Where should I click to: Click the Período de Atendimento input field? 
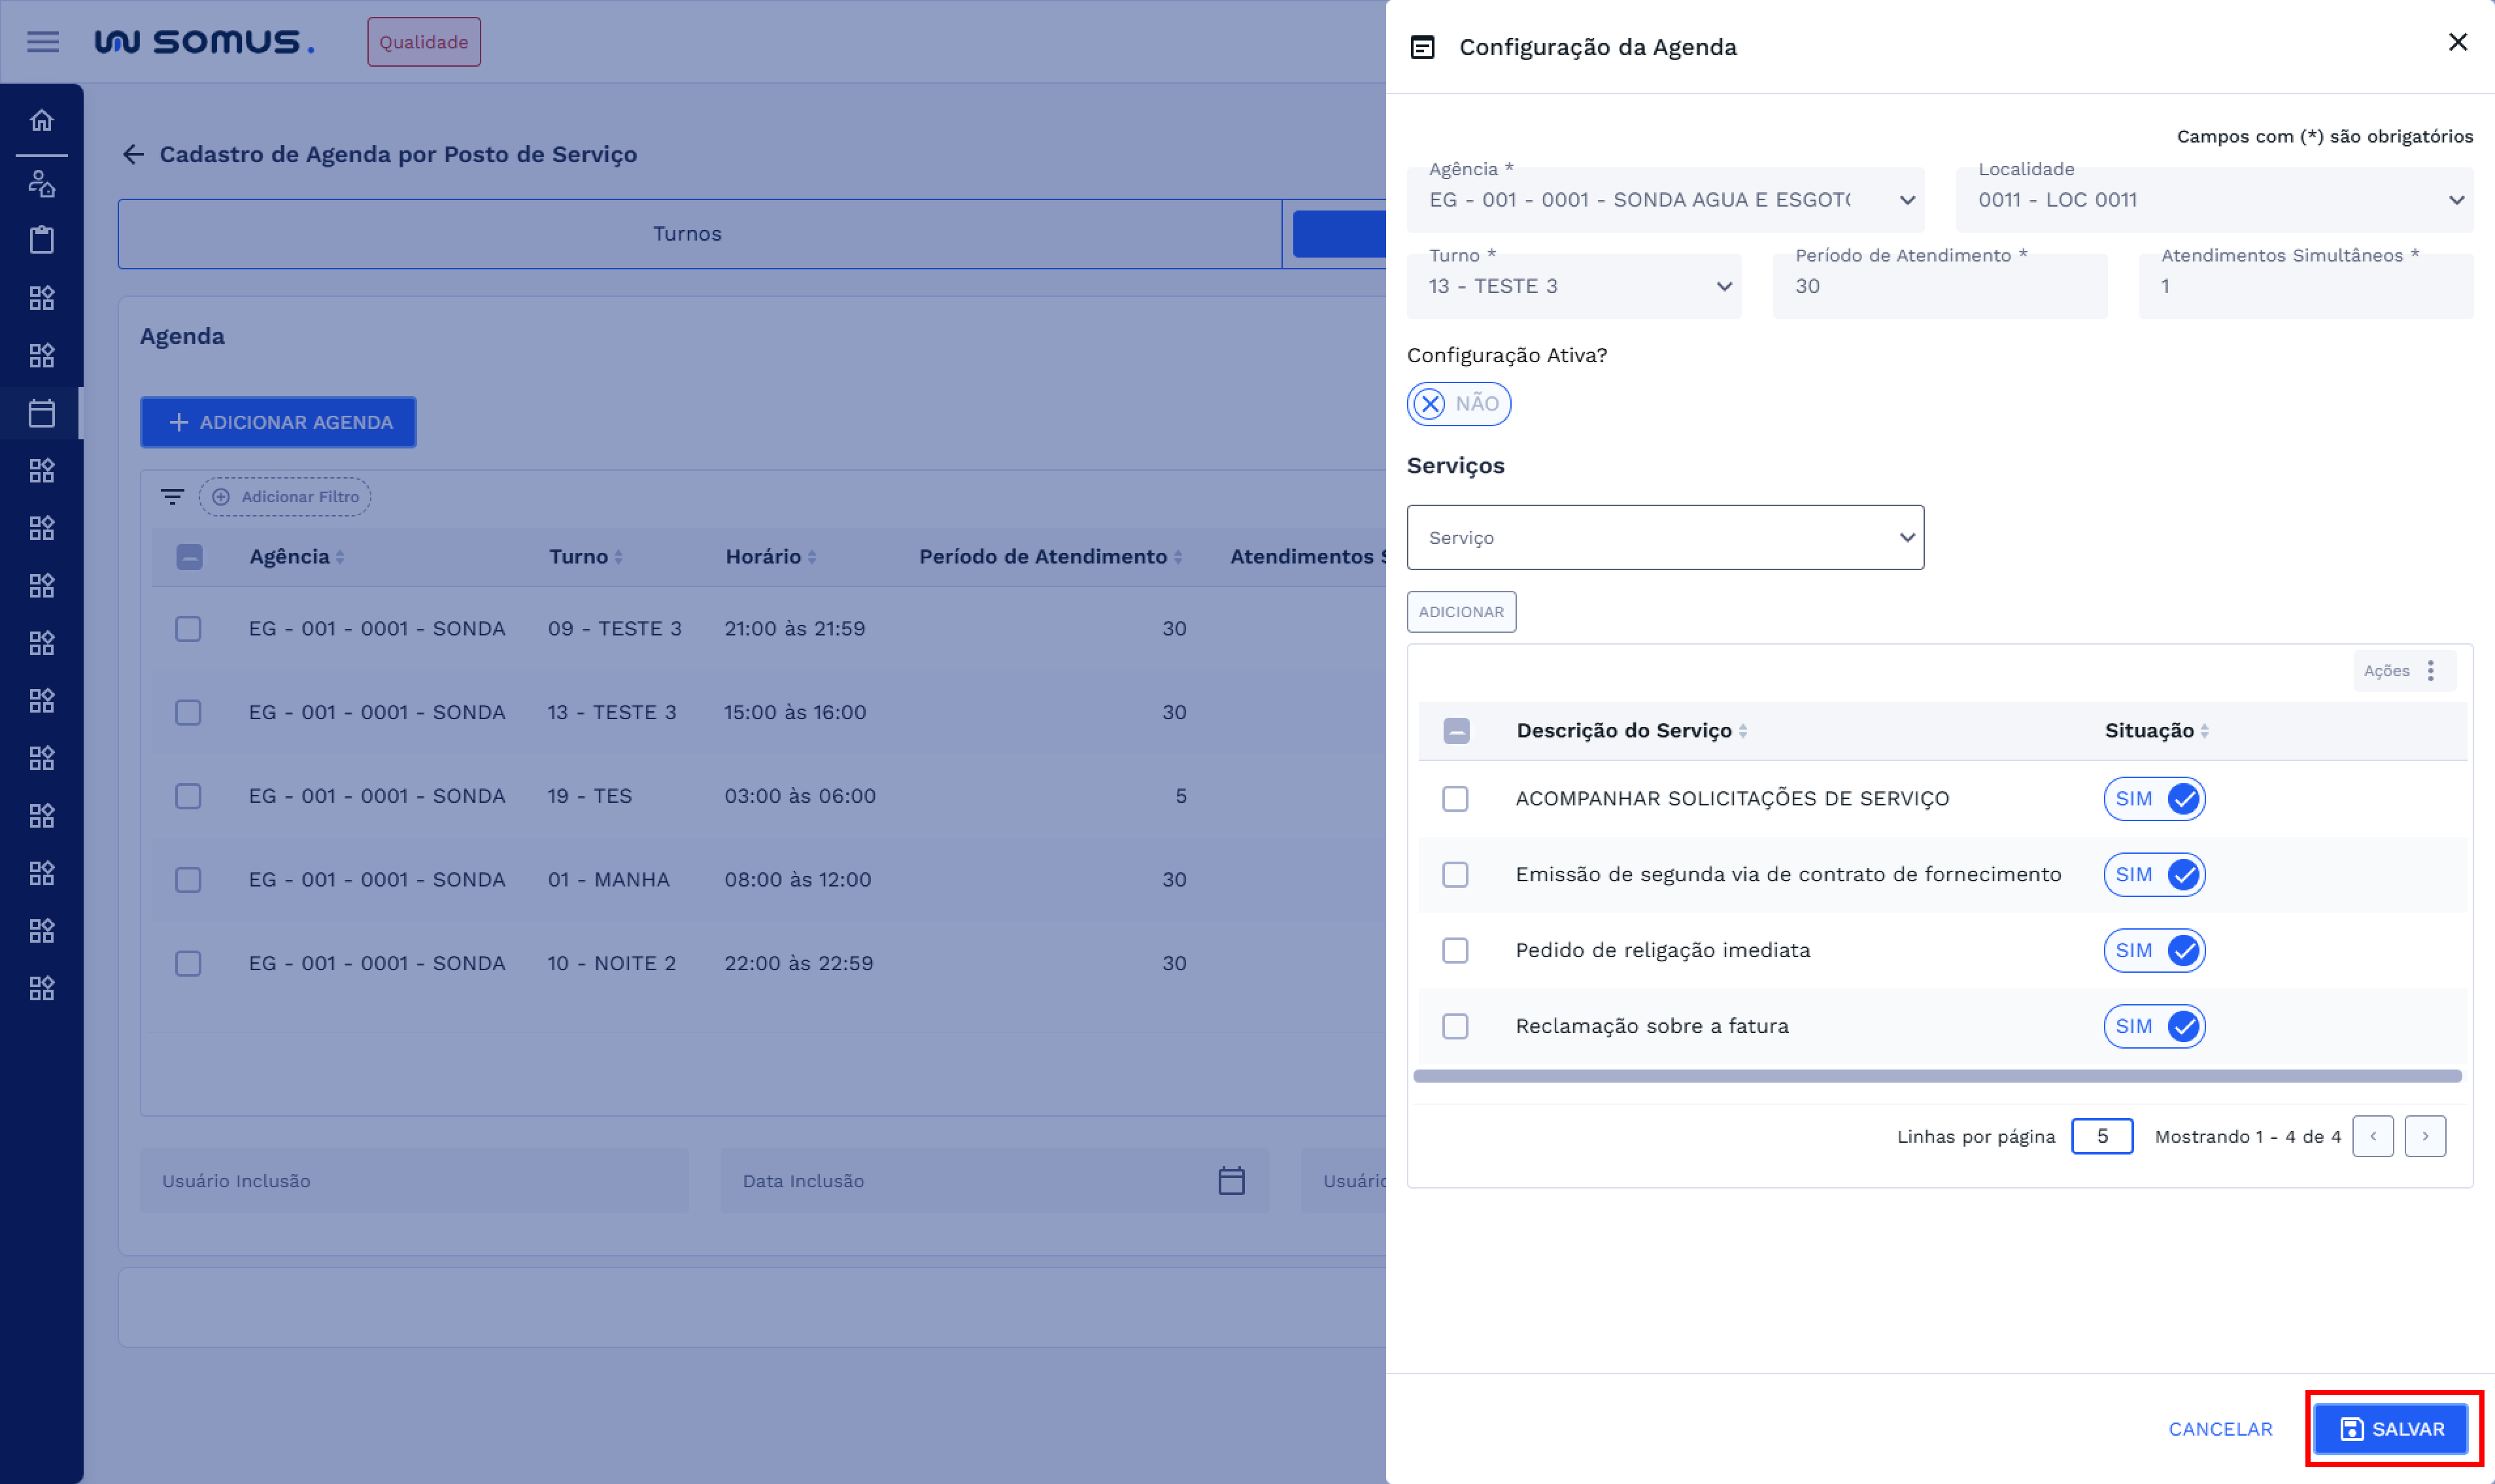tap(1939, 286)
